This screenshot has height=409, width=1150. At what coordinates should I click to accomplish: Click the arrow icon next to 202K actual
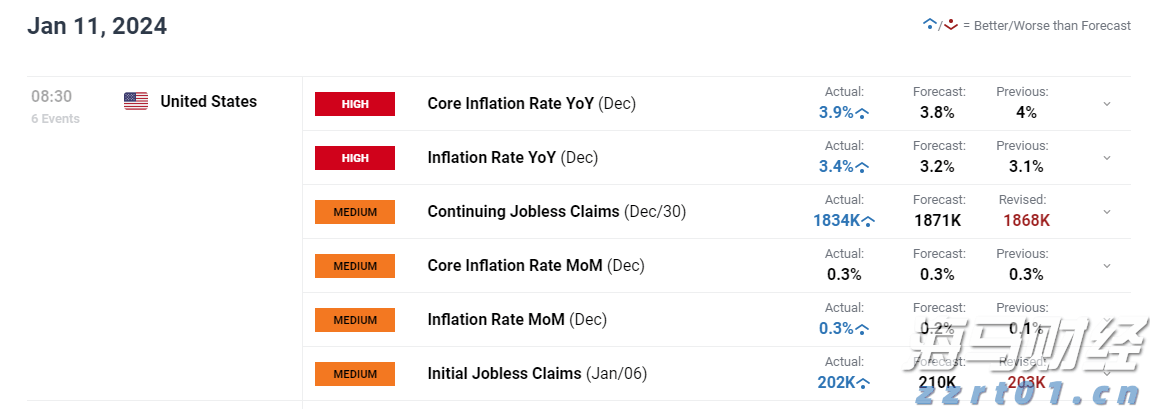863,383
